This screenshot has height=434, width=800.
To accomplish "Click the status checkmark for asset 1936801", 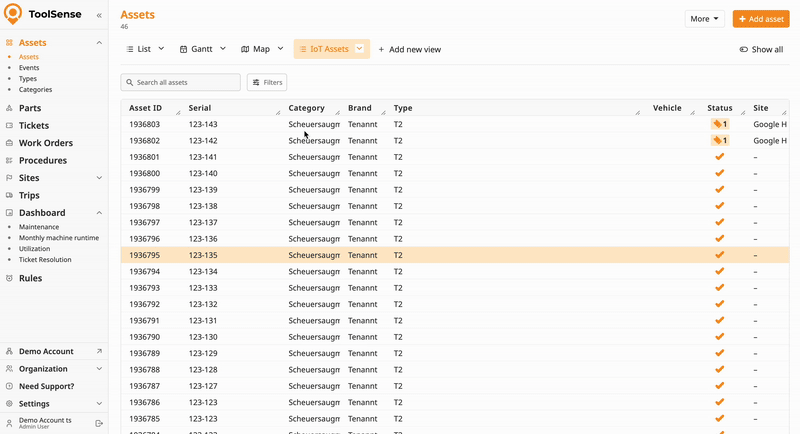I will tap(719, 157).
